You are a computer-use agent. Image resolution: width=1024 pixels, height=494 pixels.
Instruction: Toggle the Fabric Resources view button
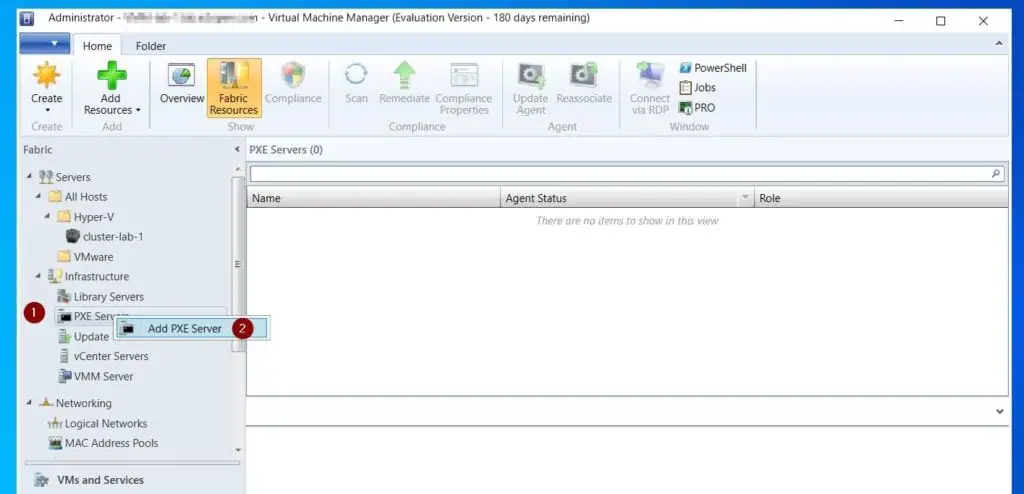click(x=234, y=88)
